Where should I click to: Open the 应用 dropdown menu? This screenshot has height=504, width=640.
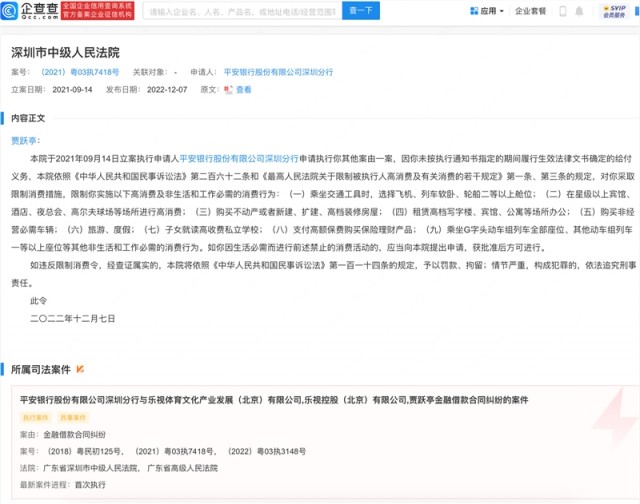click(487, 11)
